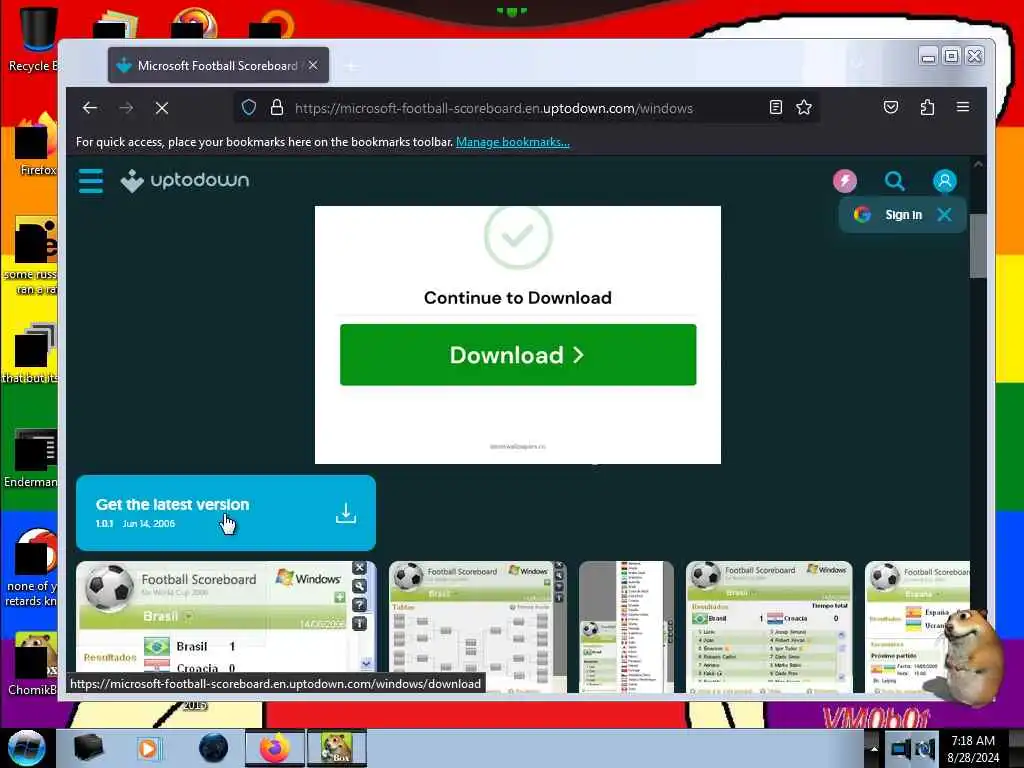Open media player taskbar icon
Screen dimensions: 1024x768
click(148, 748)
